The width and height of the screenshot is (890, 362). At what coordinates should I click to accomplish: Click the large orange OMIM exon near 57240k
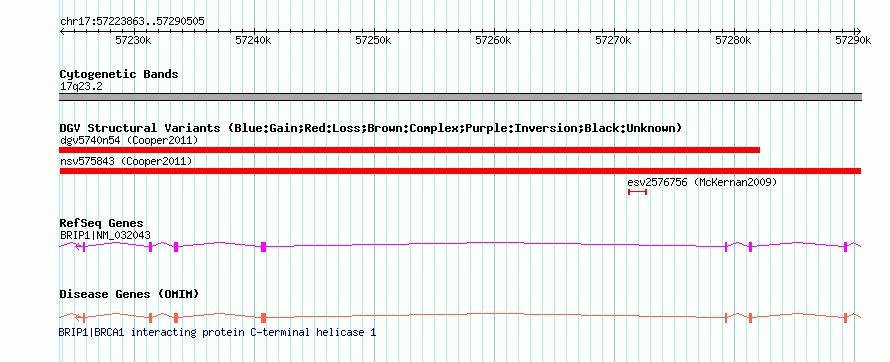[263, 317]
